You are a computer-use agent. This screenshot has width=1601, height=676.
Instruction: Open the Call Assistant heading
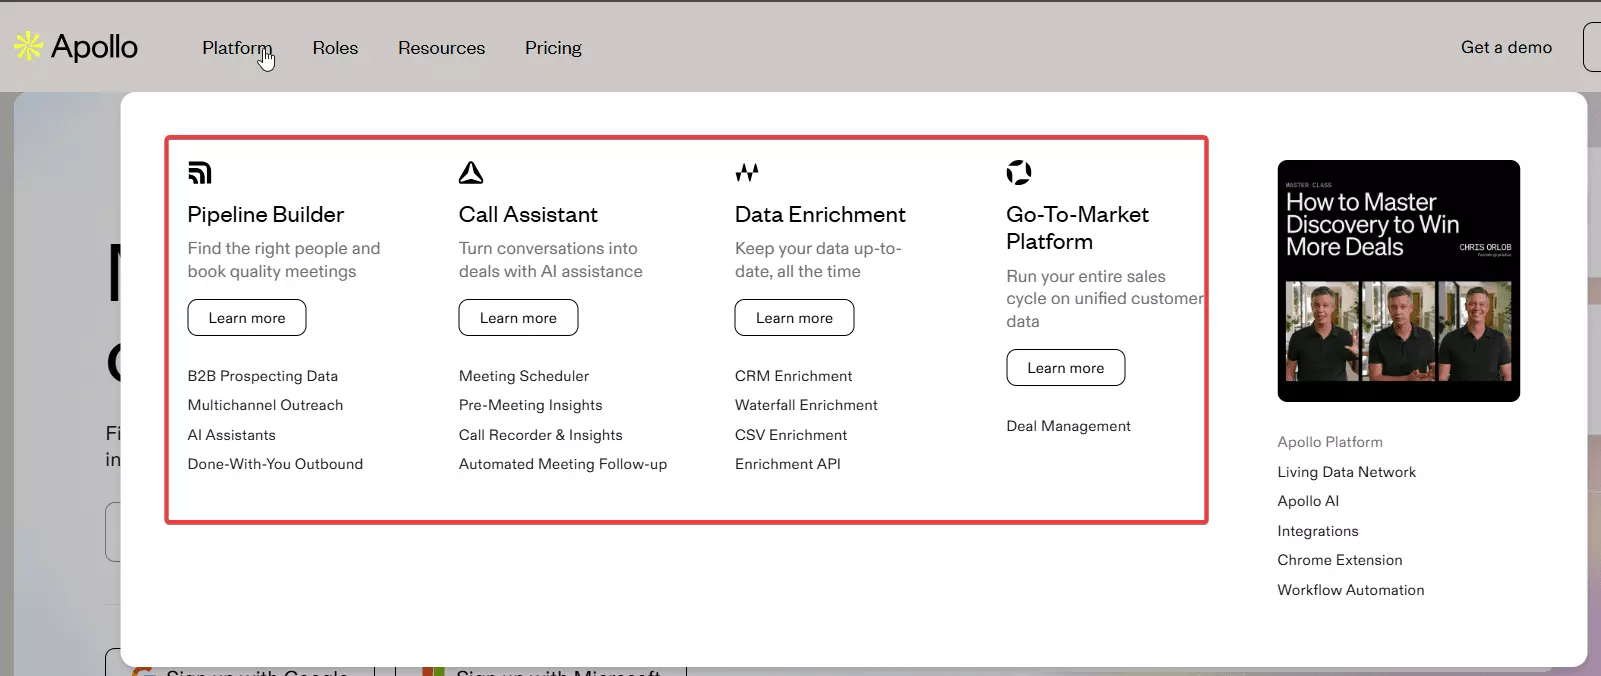click(528, 215)
